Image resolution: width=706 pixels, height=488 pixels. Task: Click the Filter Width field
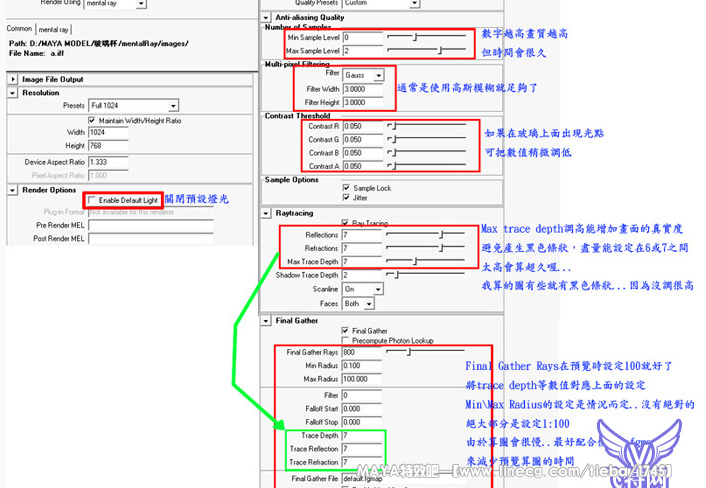point(363,89)
